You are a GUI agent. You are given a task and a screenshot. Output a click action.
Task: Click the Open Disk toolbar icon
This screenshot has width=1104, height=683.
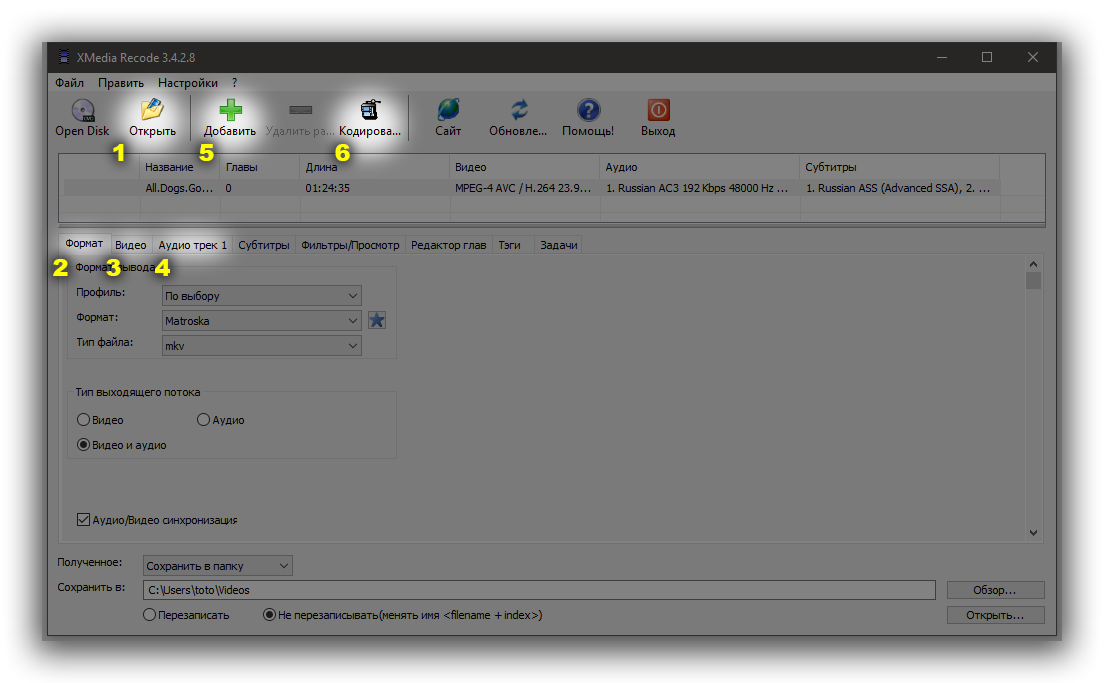[82, 110]
